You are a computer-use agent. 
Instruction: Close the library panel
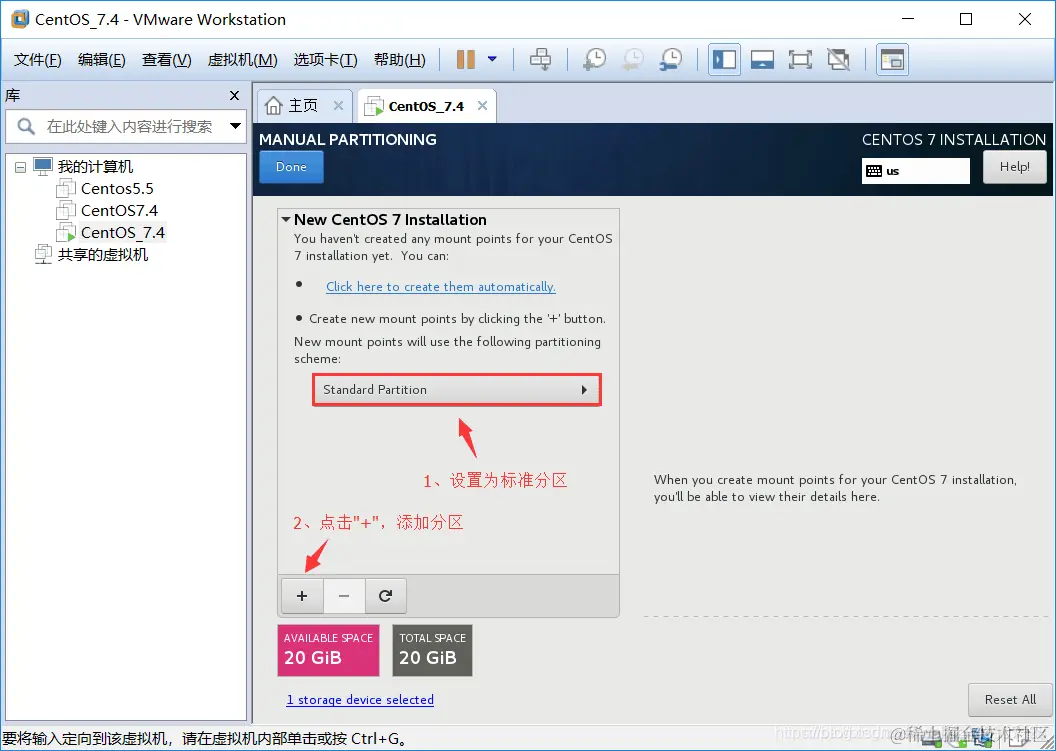click(234, 96)
